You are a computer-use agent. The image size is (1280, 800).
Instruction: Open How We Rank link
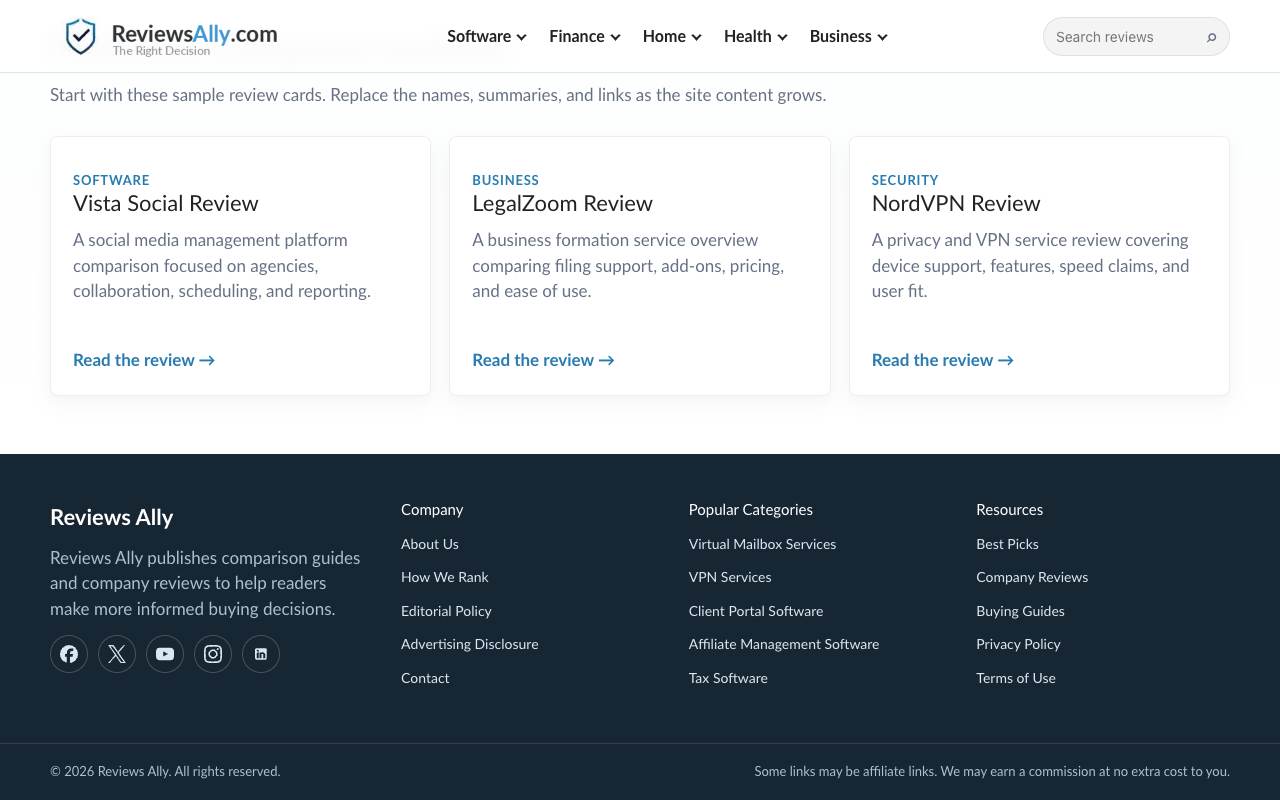coord(445,577)
